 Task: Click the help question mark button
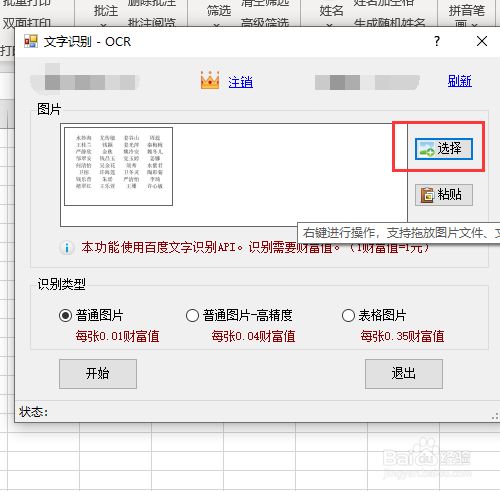tap(437, 41)
